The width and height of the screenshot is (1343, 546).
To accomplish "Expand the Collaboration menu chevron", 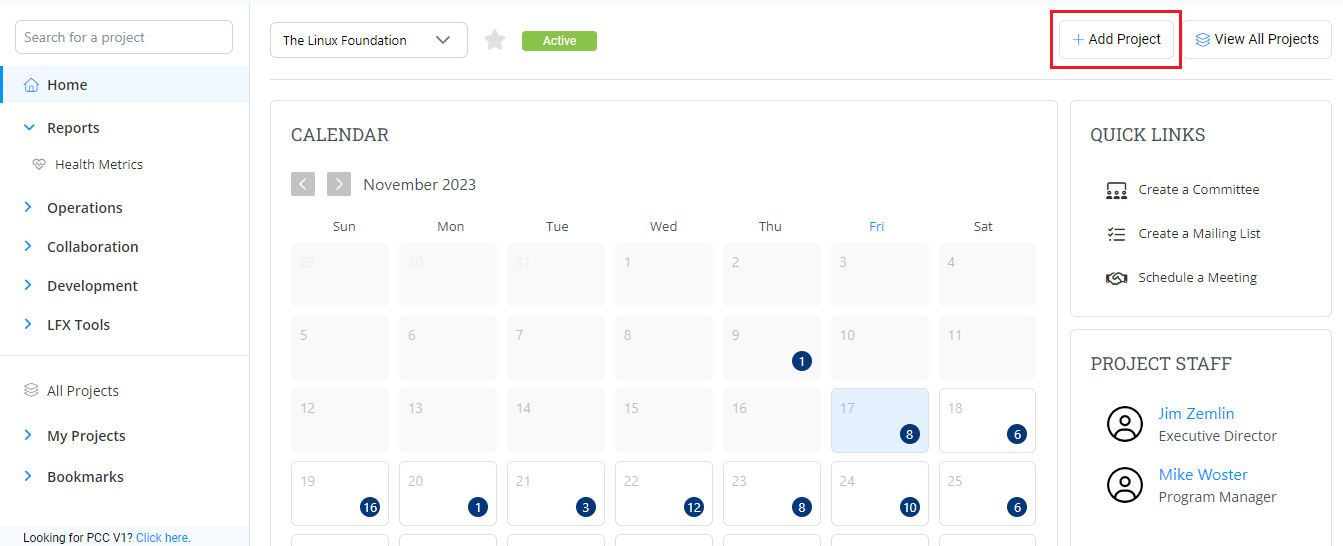I will click(x=29, y=247).
